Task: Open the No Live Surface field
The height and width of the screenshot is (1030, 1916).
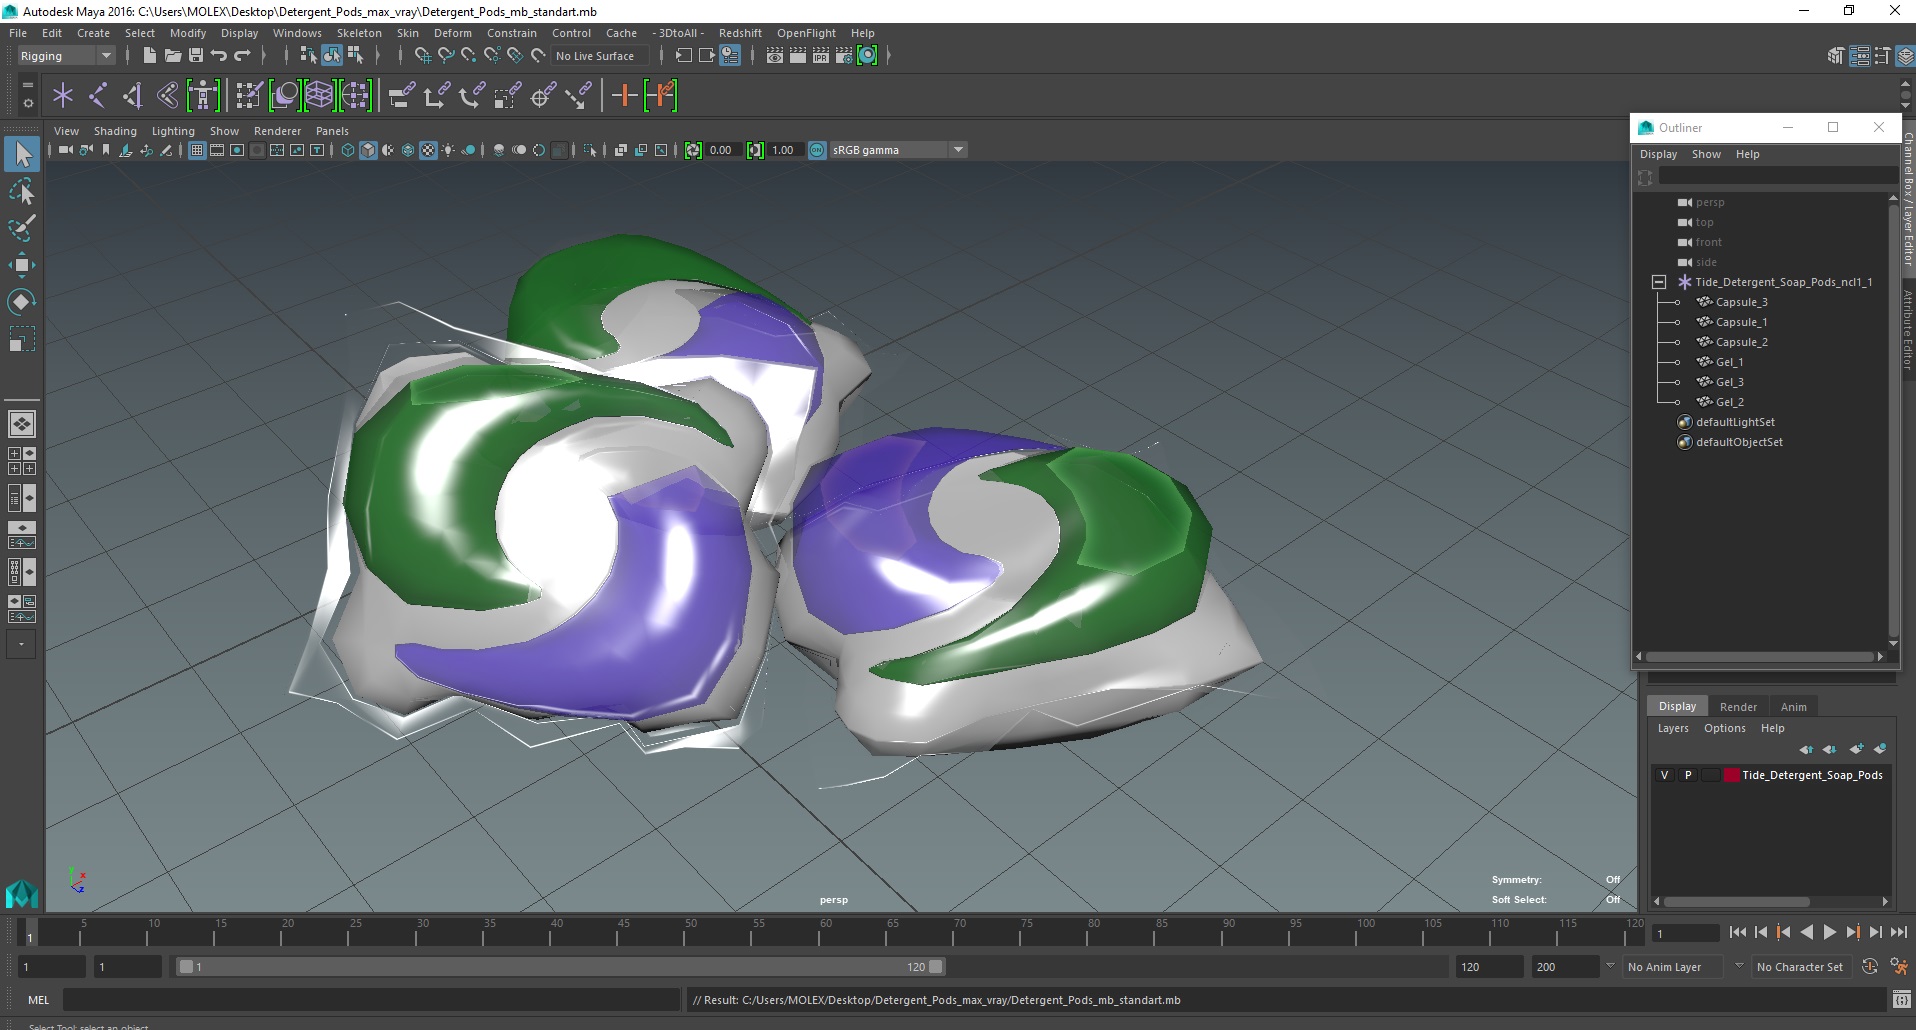Action: tap(599, 56)
